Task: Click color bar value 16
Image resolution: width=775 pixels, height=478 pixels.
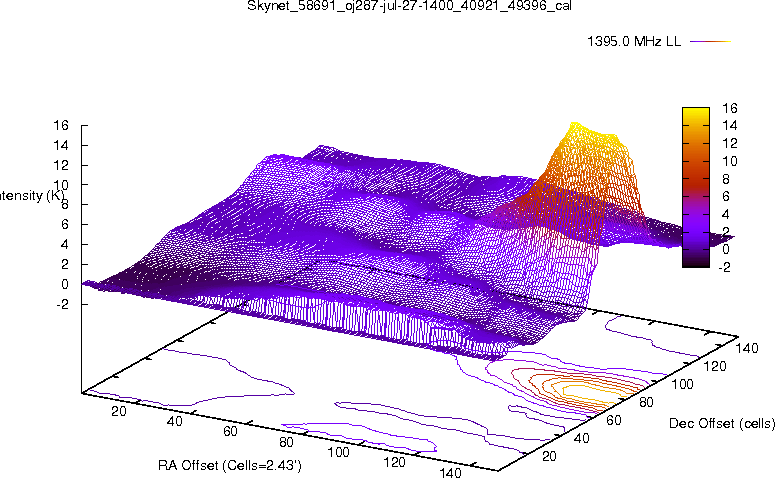Action: click(x=730, y=108)
